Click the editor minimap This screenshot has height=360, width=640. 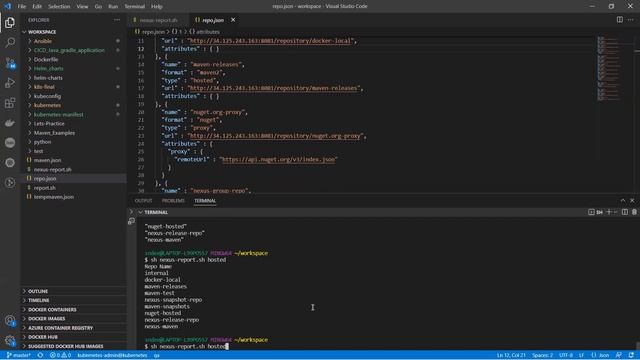[x=608, y=69]
